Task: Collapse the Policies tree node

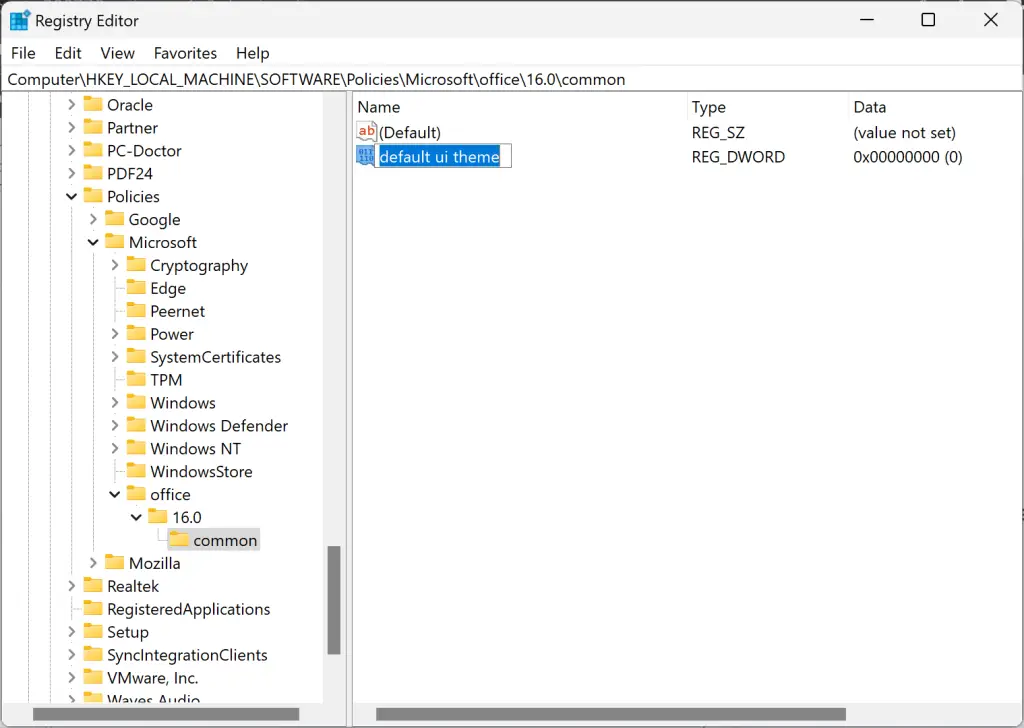Action: 70,196
